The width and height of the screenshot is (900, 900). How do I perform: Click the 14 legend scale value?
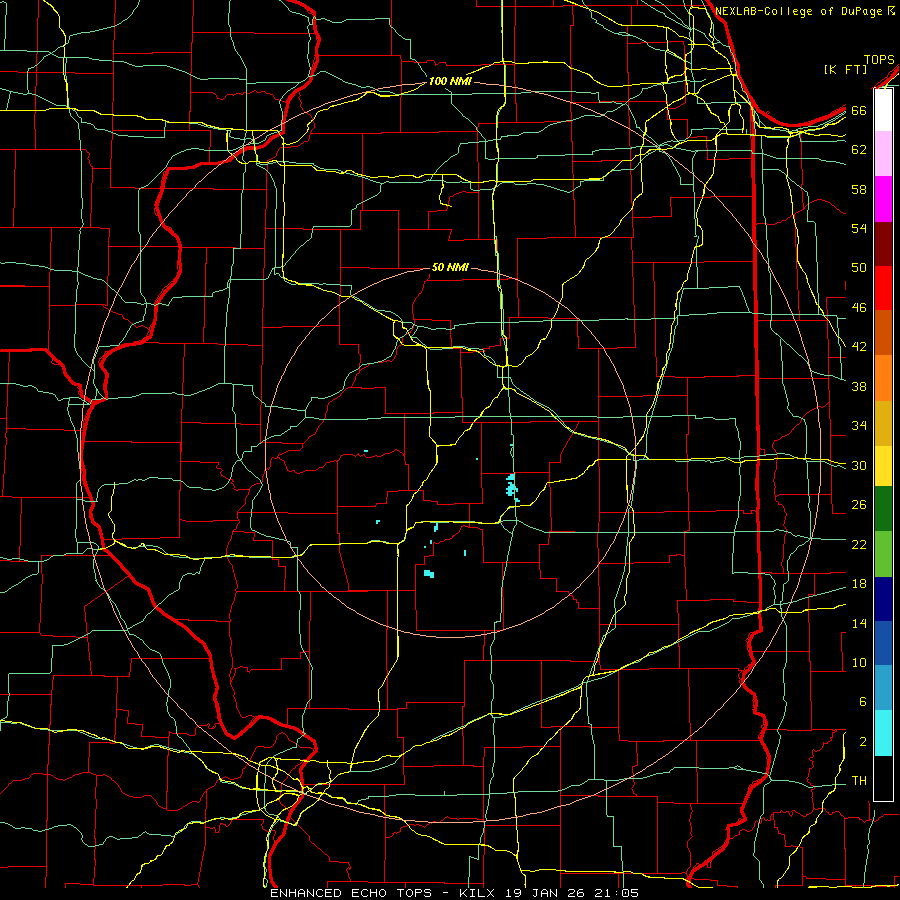point(859,623)
